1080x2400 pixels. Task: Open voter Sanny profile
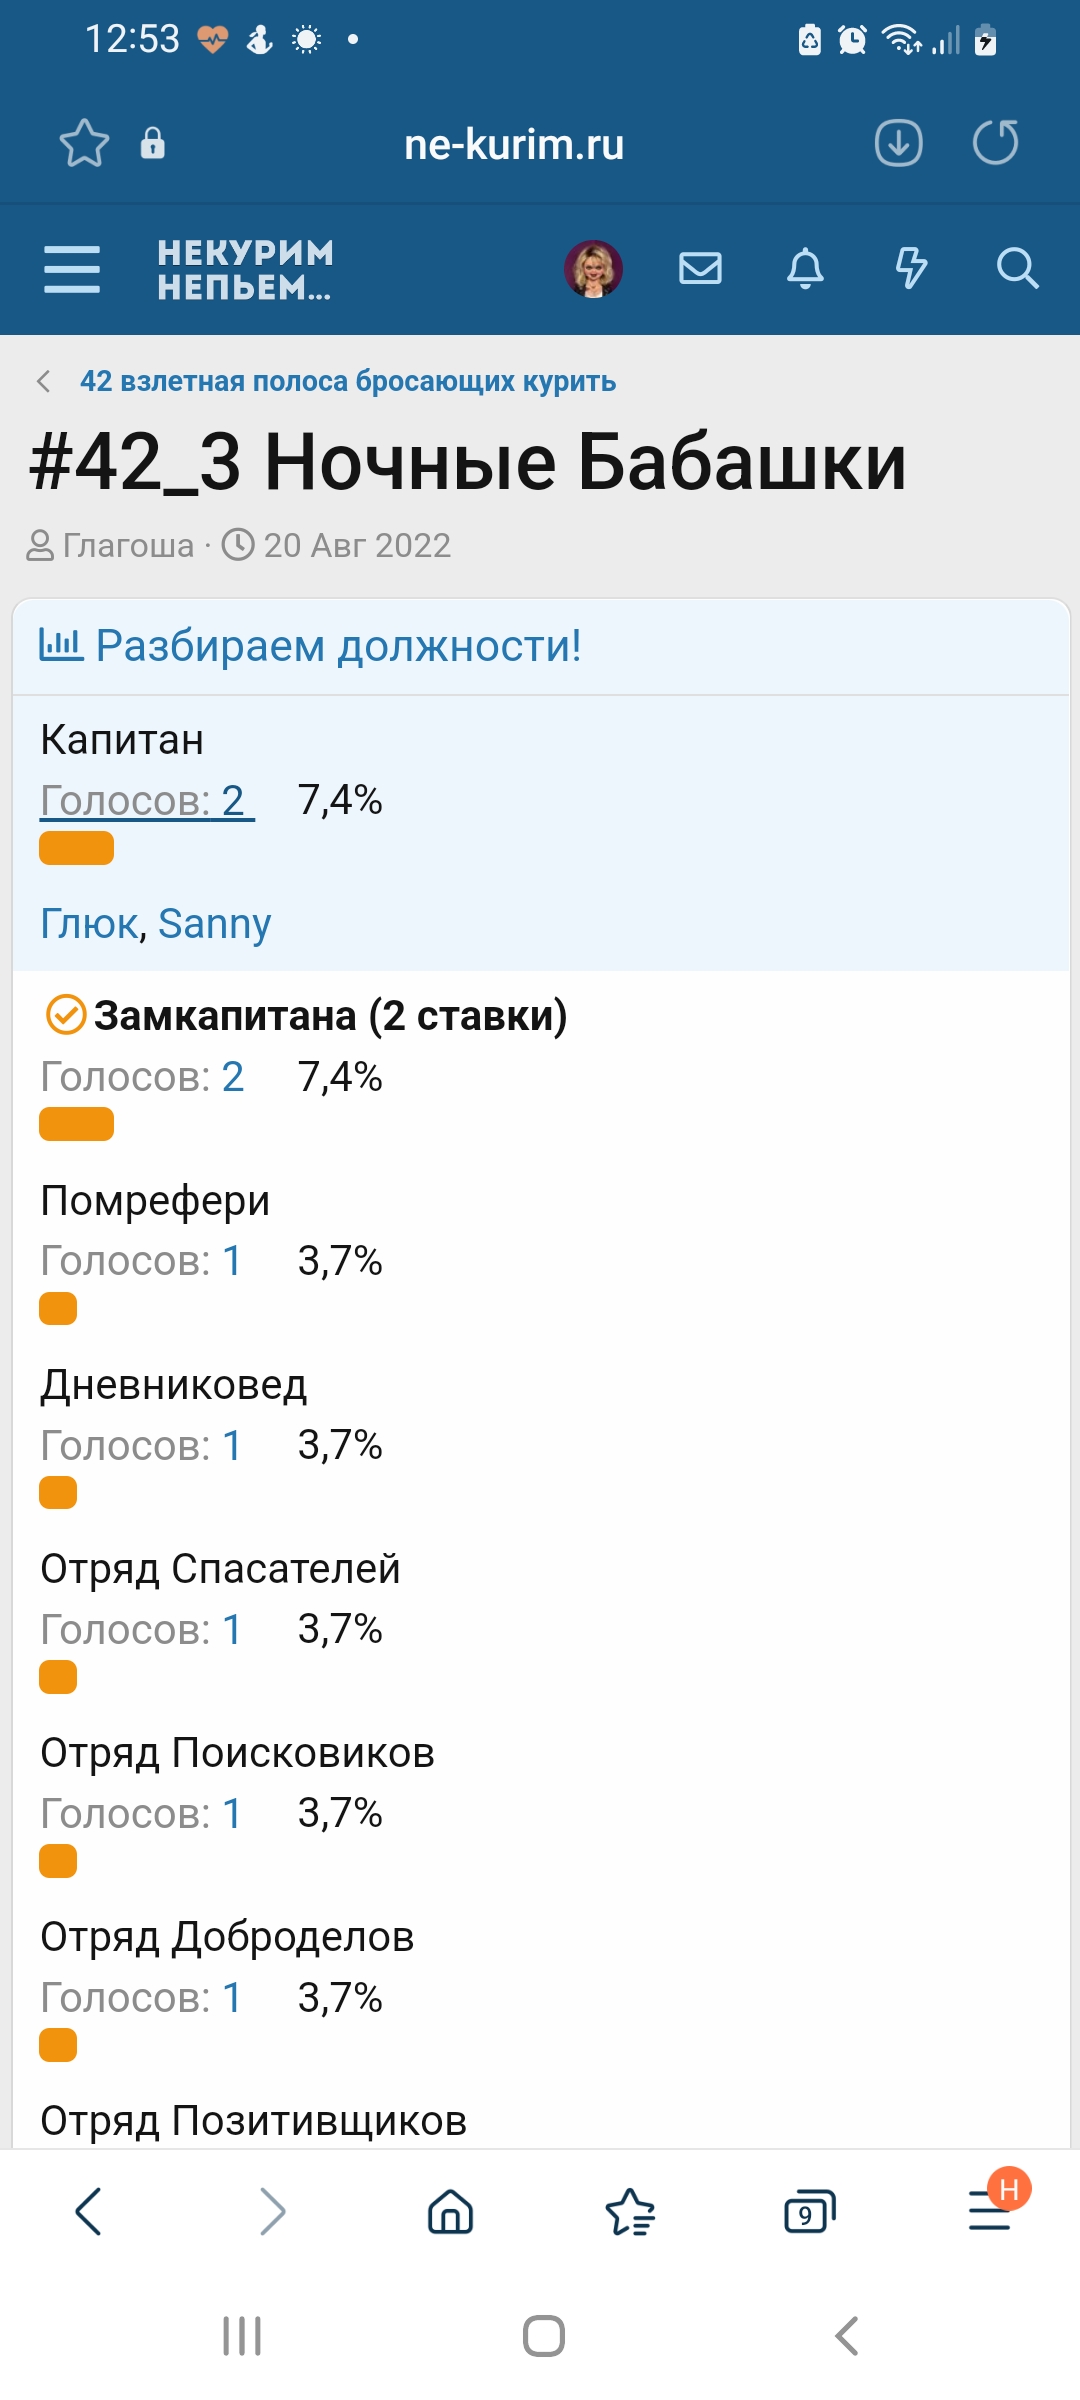click(x=214, y=924)
